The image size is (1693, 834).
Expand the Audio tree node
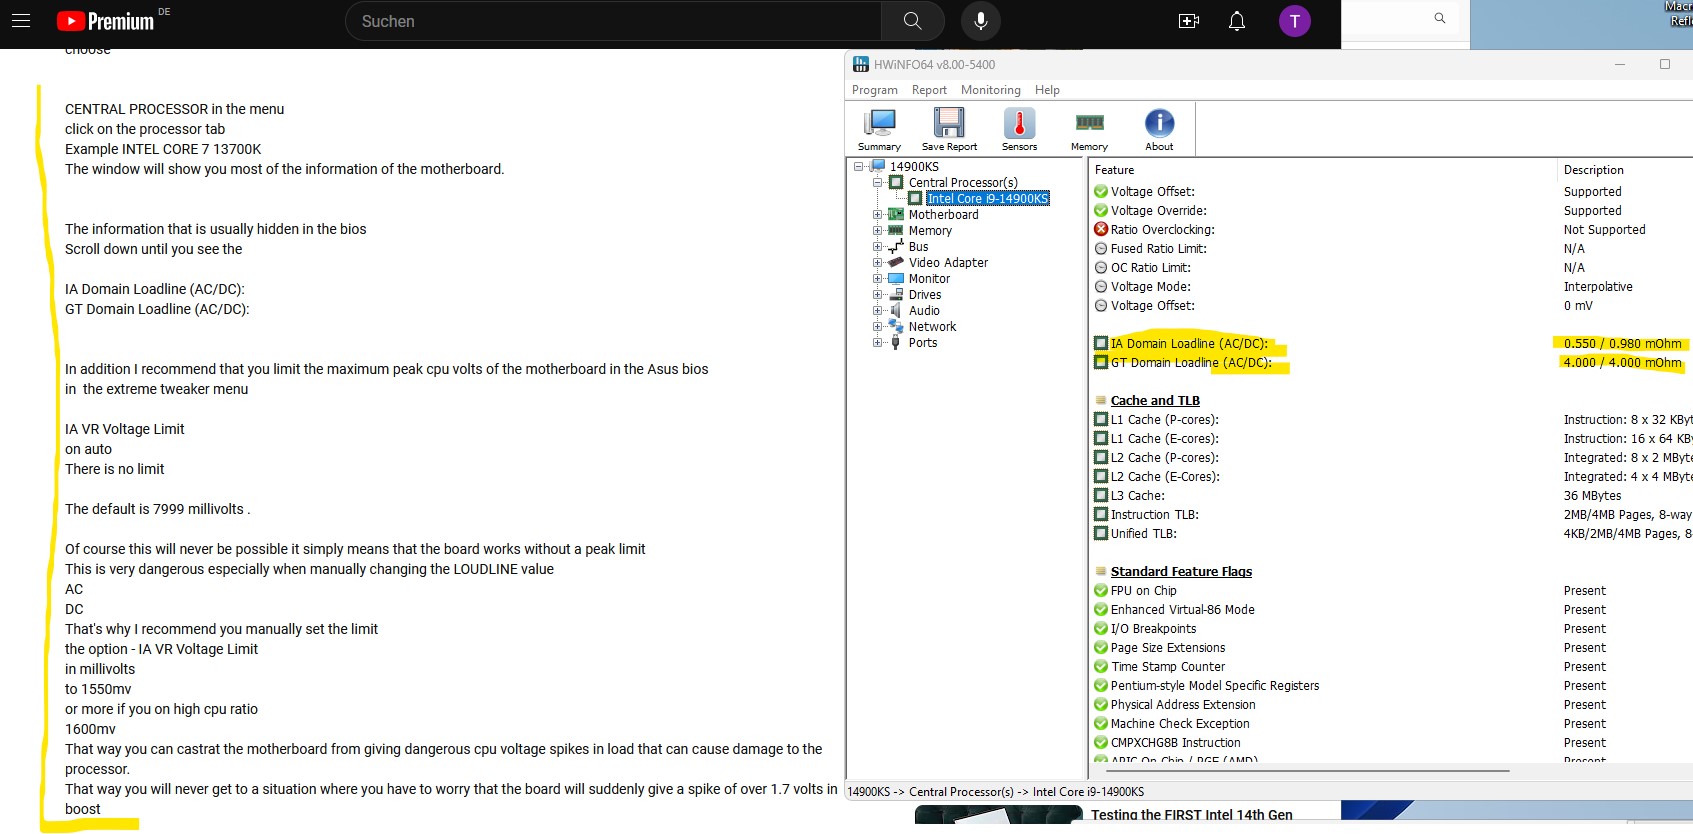click(877, 311)
